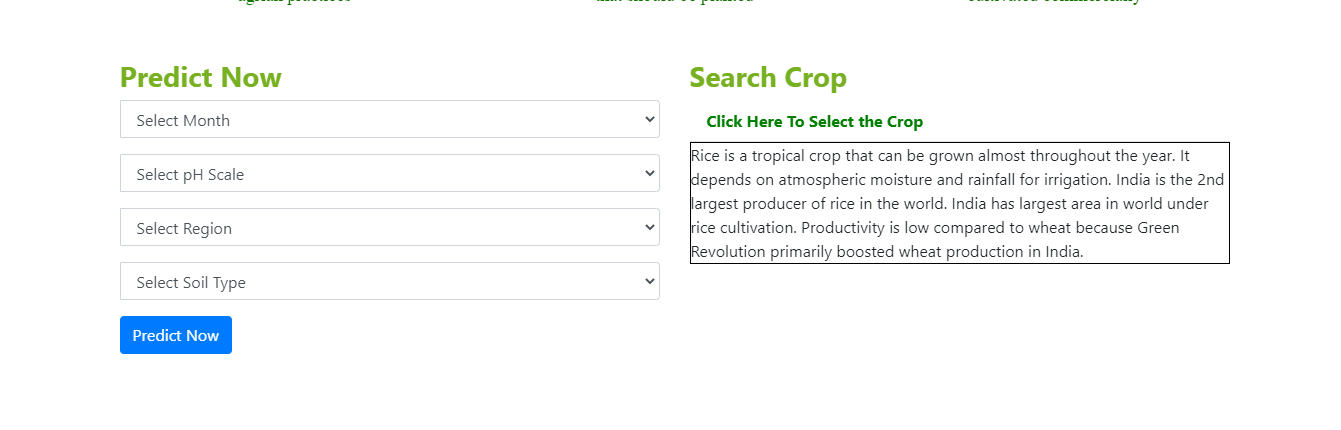Click inside the rice description box

[x=959, y=203]
